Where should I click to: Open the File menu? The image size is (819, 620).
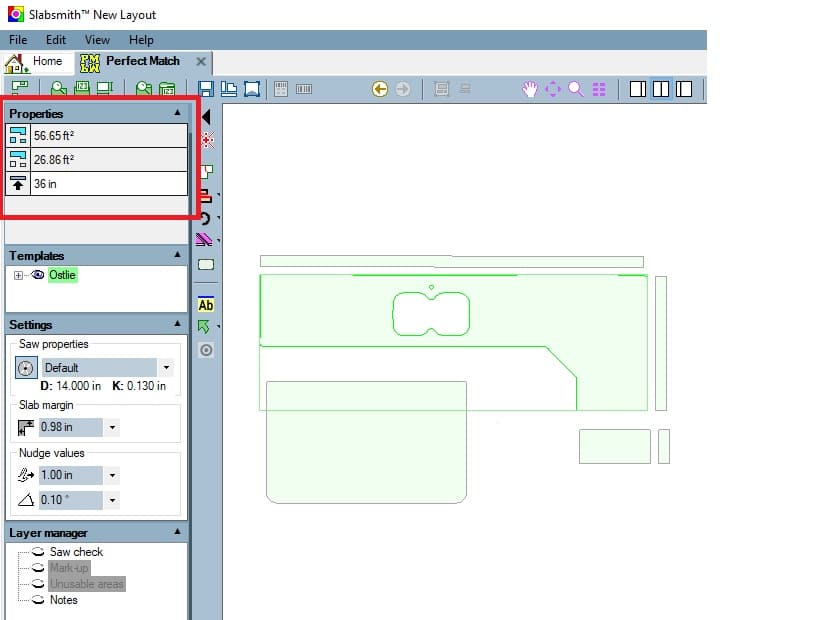pyautogui.click(x=18, y=40)
